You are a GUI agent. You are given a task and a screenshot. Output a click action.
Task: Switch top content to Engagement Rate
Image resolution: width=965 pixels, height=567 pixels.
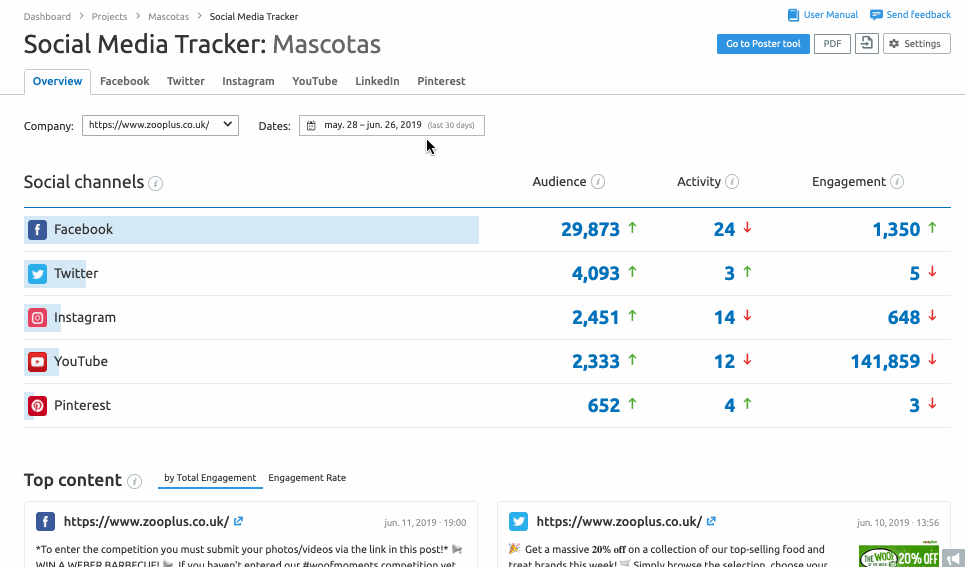[x=307, y=478]
